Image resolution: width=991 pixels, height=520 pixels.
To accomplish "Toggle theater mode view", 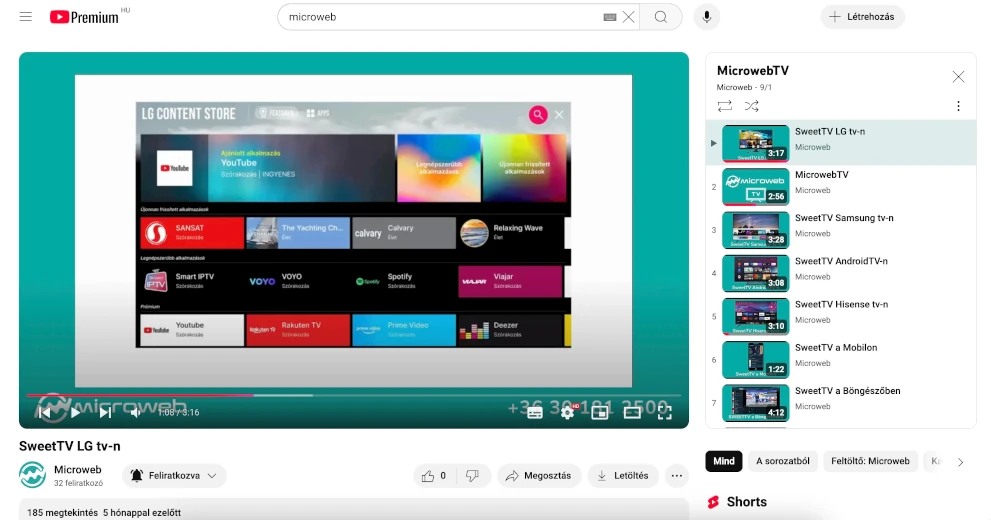I will pyautogui.click(x=632, y=413).
